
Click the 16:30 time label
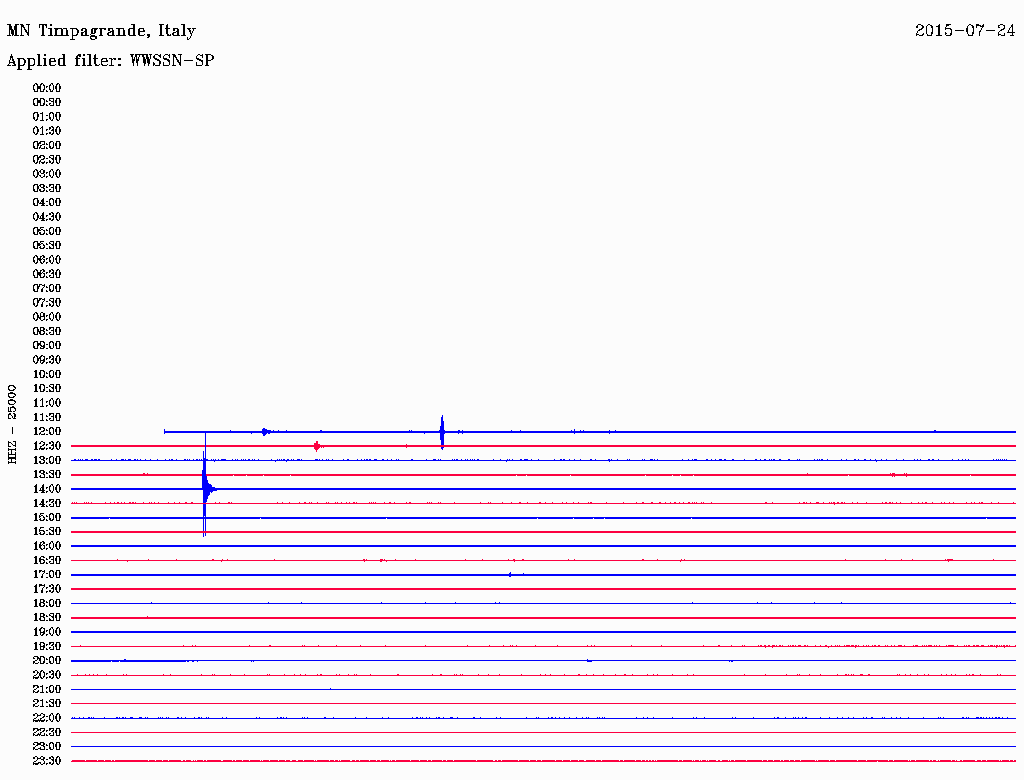coord(46,561)
